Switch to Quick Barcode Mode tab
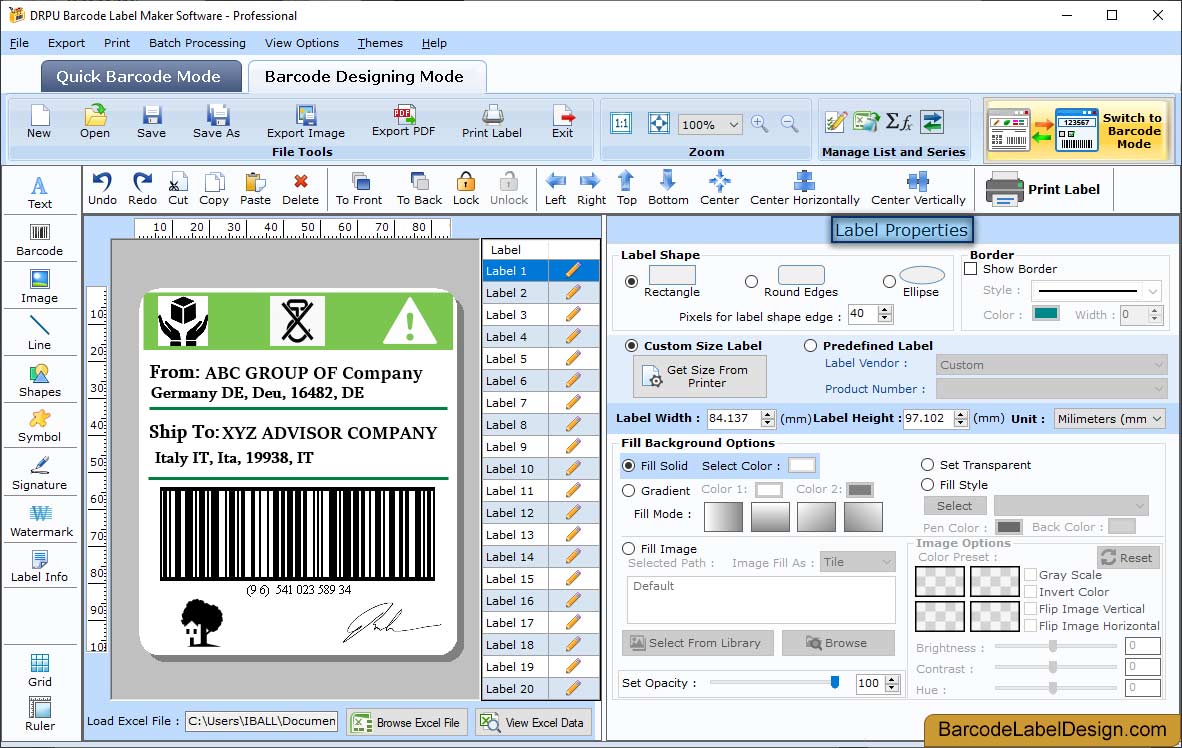This screenshot has width=1182, height=748. pyautogui.click(x=141, y=76)
